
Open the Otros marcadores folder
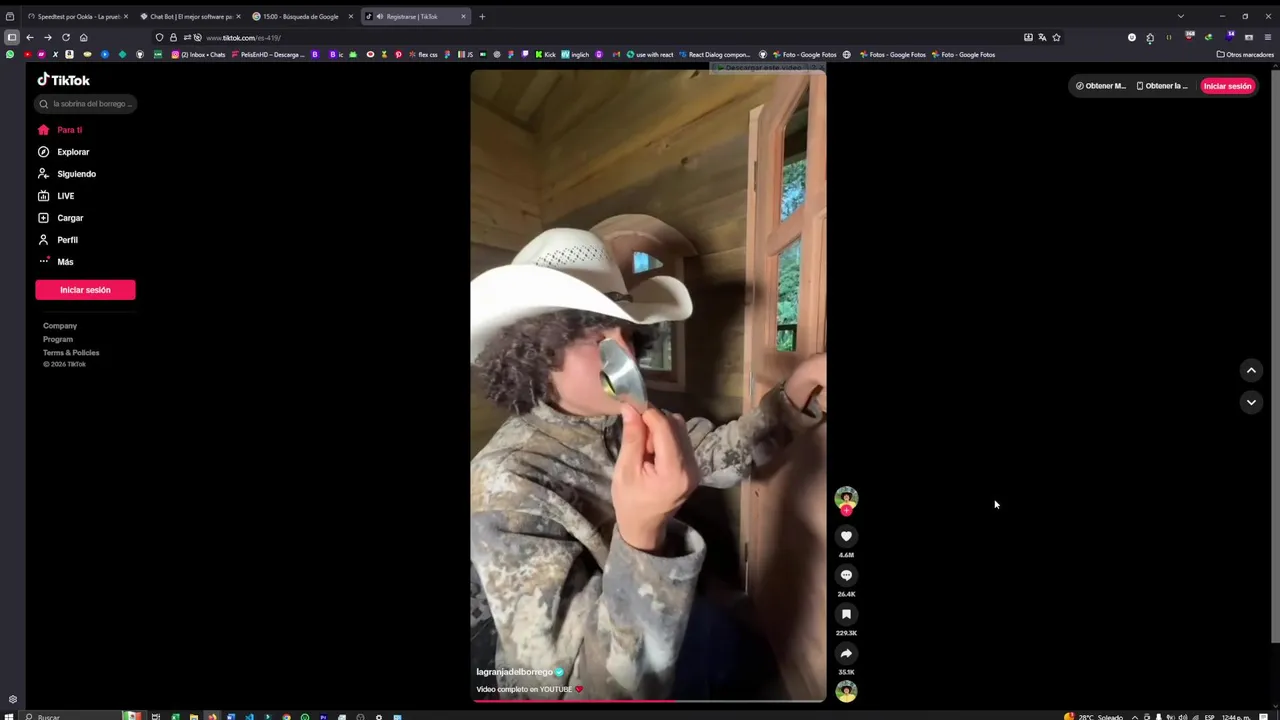1245,55
